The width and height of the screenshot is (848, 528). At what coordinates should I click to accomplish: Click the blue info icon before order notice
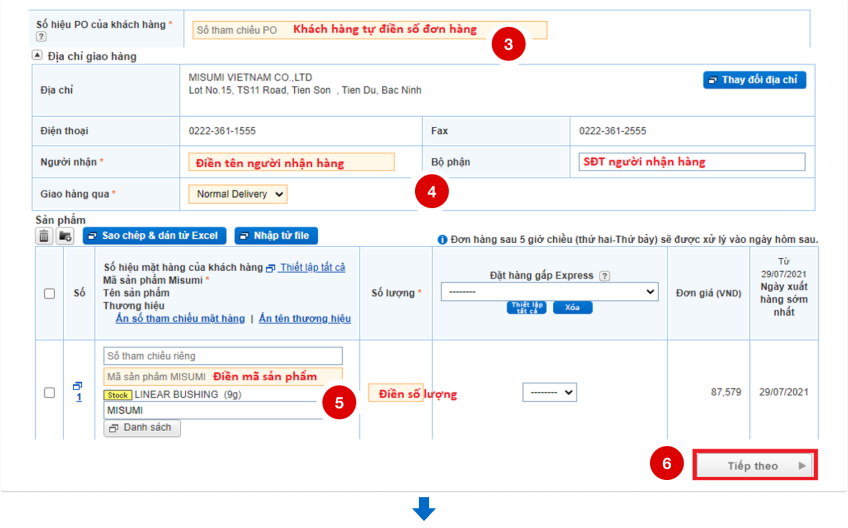coord(442,240)
